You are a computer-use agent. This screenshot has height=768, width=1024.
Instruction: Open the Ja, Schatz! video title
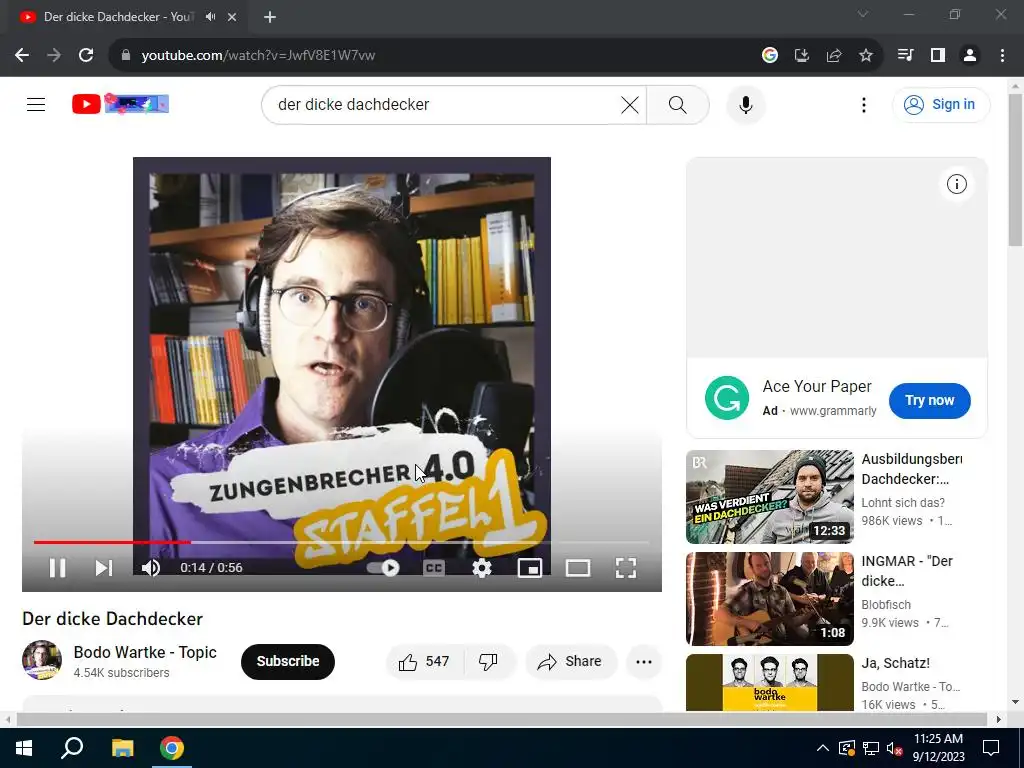pos(896,663)
